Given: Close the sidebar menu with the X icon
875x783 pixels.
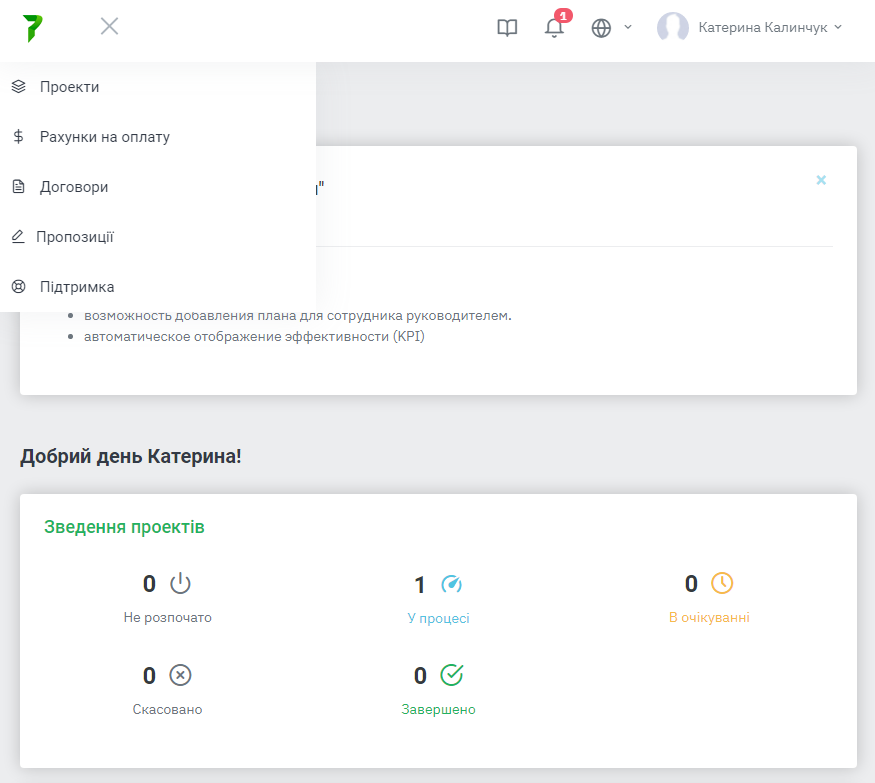Looking at the screenshot, I should point(110,27).
